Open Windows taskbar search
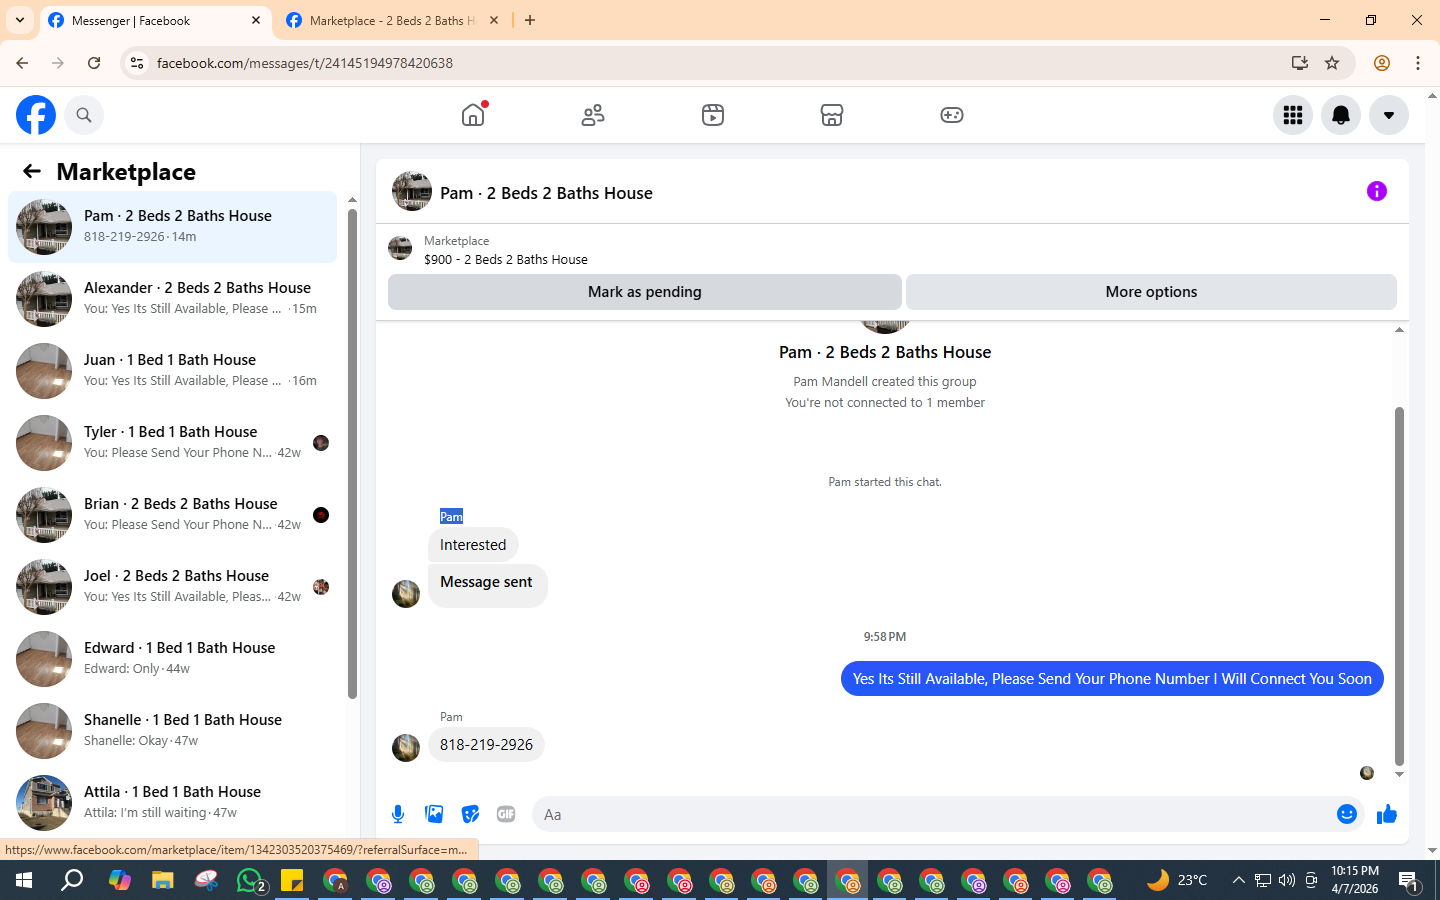The width and height of the screenshot is (1440, 900). (72, 880)
